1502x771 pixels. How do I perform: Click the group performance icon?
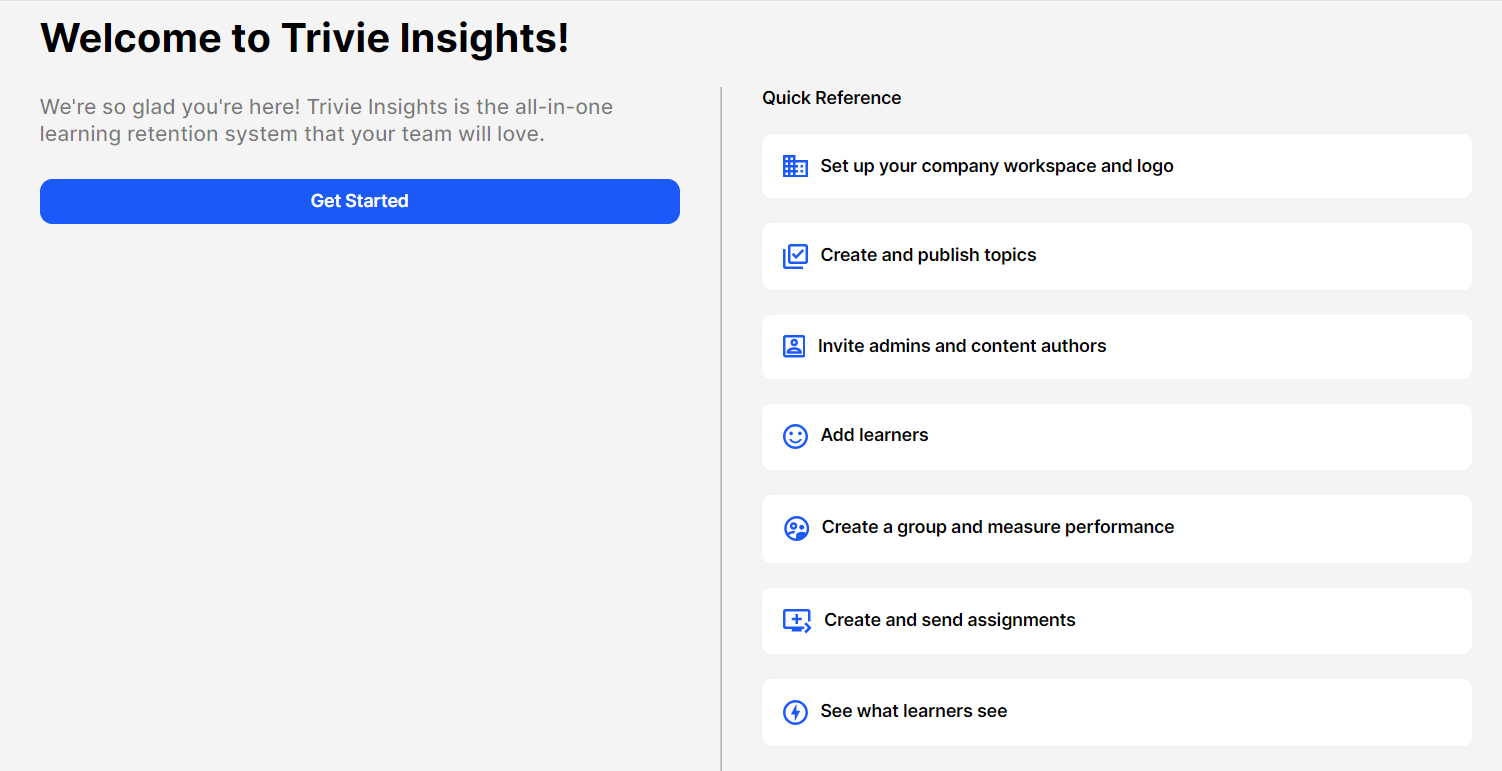pyautogui.click(x=796, y=528)
